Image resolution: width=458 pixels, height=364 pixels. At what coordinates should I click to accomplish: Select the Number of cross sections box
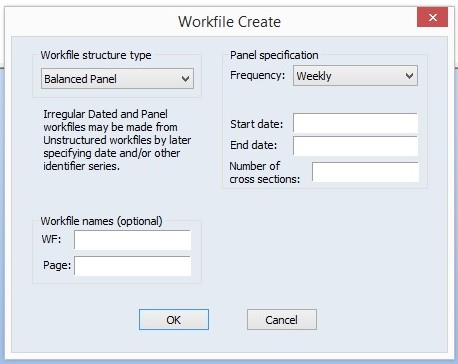[365, 172]
